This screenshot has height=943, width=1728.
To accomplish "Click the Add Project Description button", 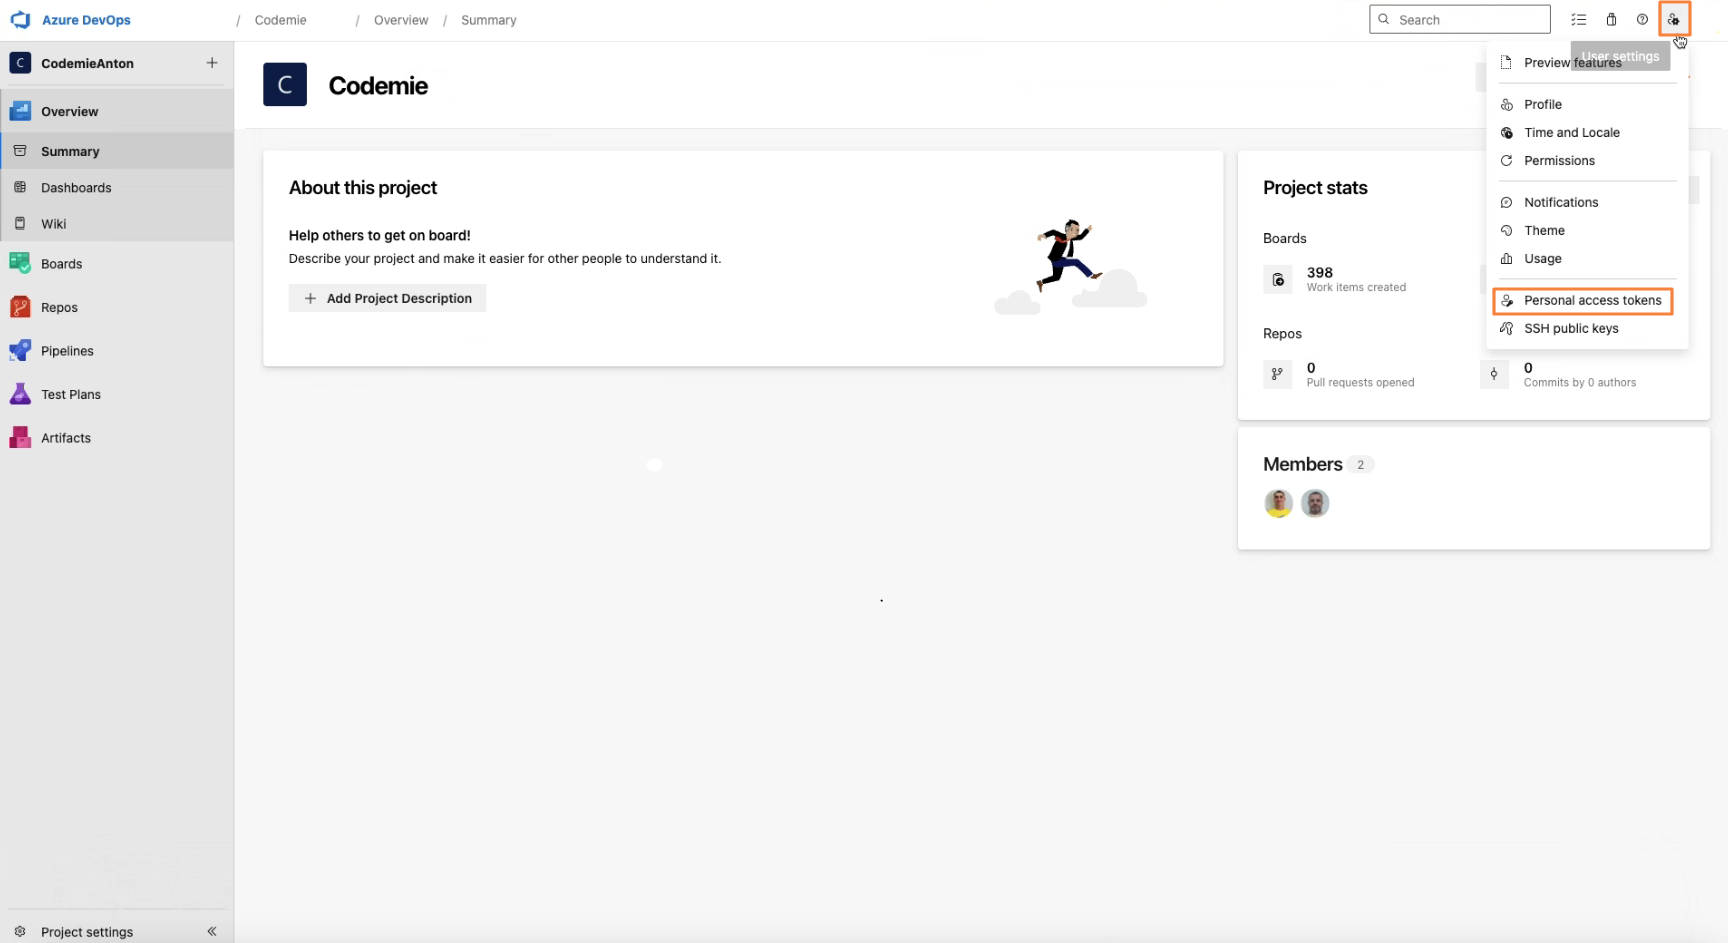I will coord(387,298).
